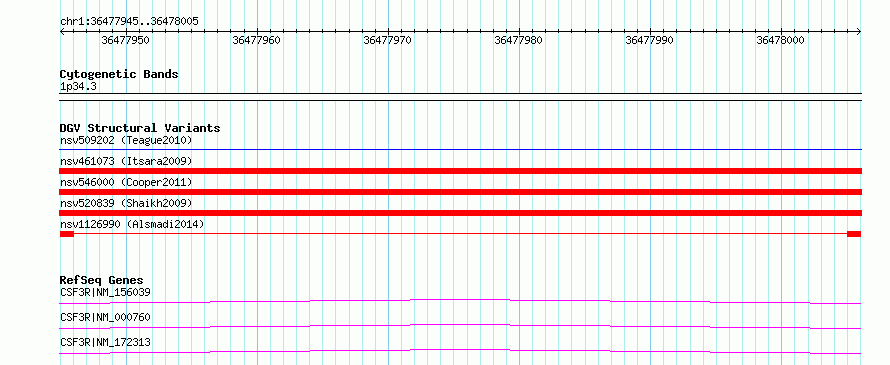
Task: Open the nsv1126990 (Alsmadi2014) label
Action: tap(132, 224)
